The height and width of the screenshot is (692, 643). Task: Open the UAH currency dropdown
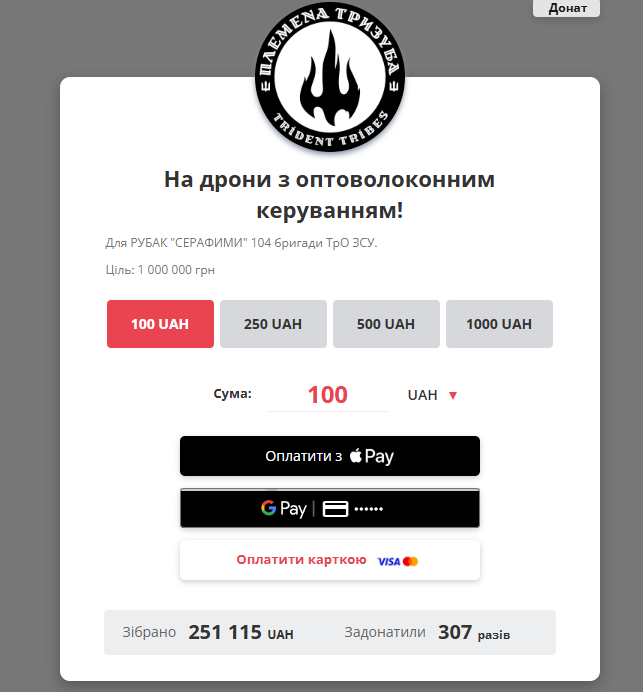point(432,395)
